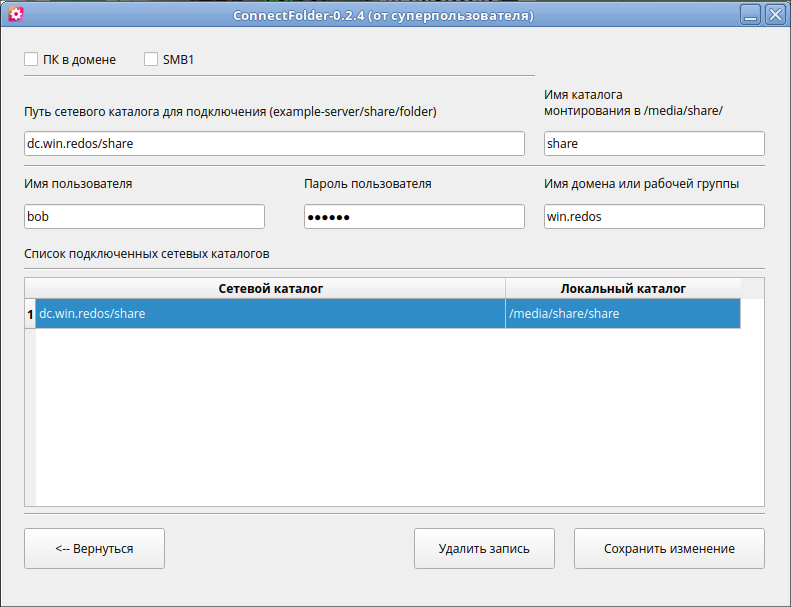This screenshot has height=607, width=791.
Task: Select the dc.win.redos/share table cell
Action: pos(270,314)
